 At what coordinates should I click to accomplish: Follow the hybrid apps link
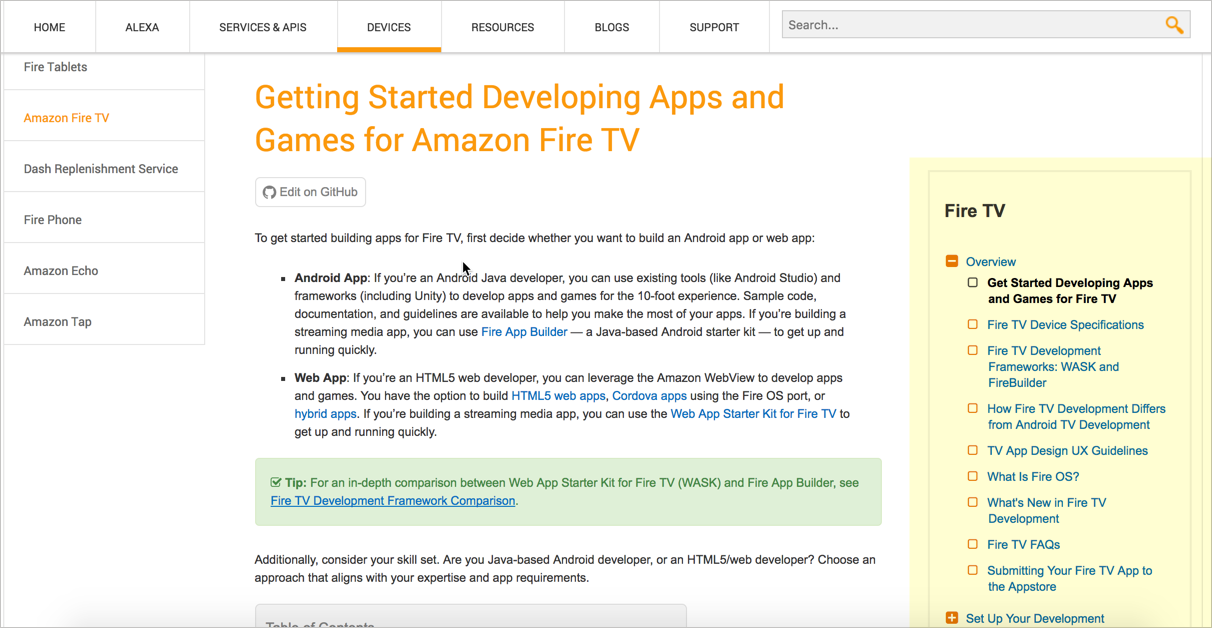point(325,414)
